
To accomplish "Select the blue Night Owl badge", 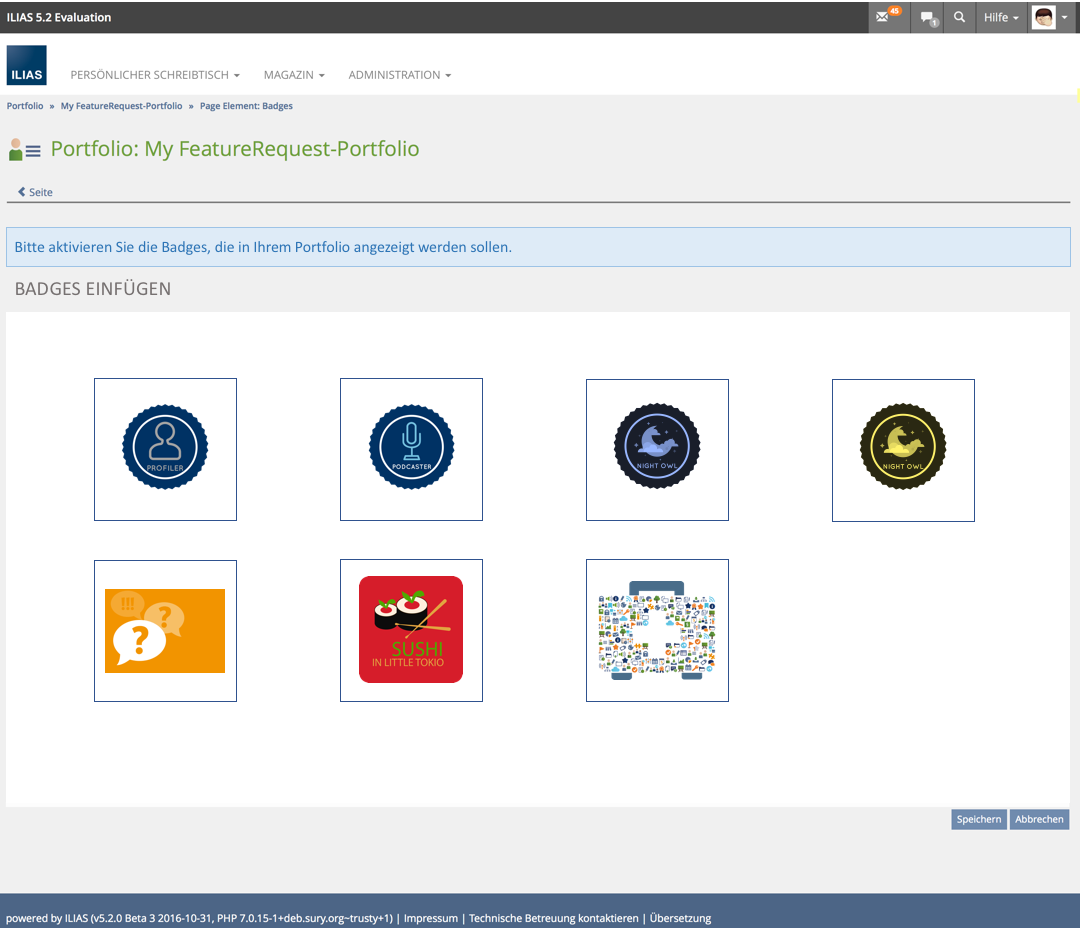I will tap(657, 449).
